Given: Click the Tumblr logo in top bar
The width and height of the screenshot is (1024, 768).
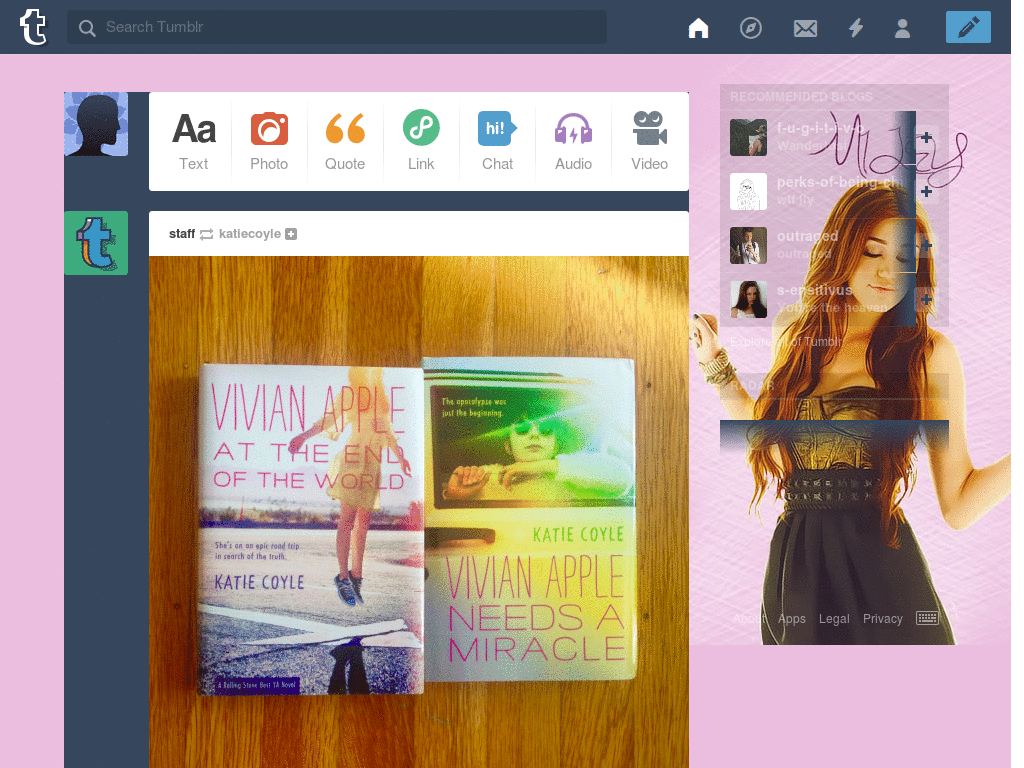Looking at the screenshot, I should coord(33,27).
